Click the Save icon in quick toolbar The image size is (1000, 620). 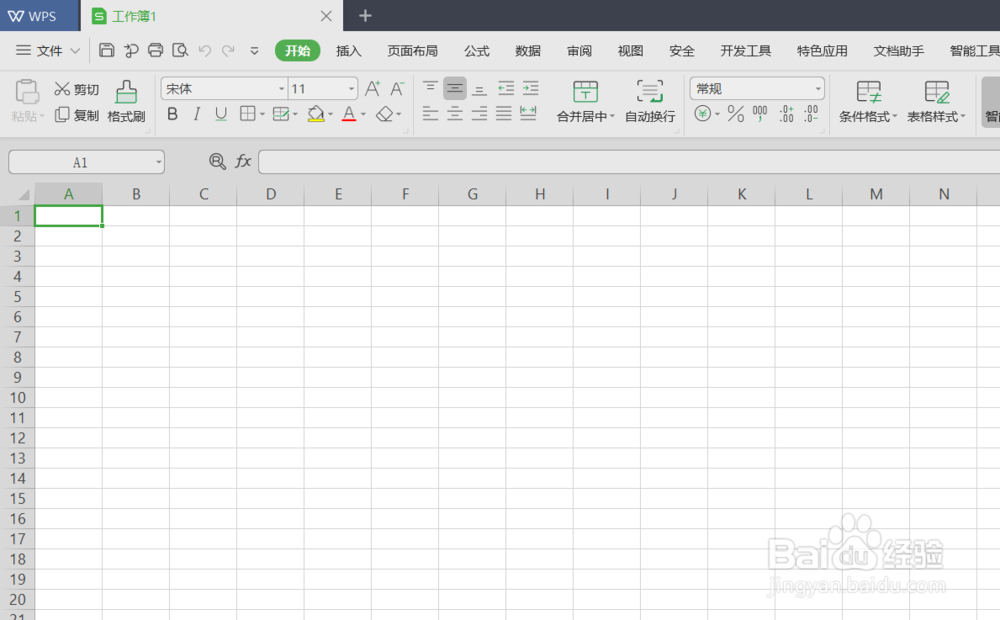click(x=107, y=50)
